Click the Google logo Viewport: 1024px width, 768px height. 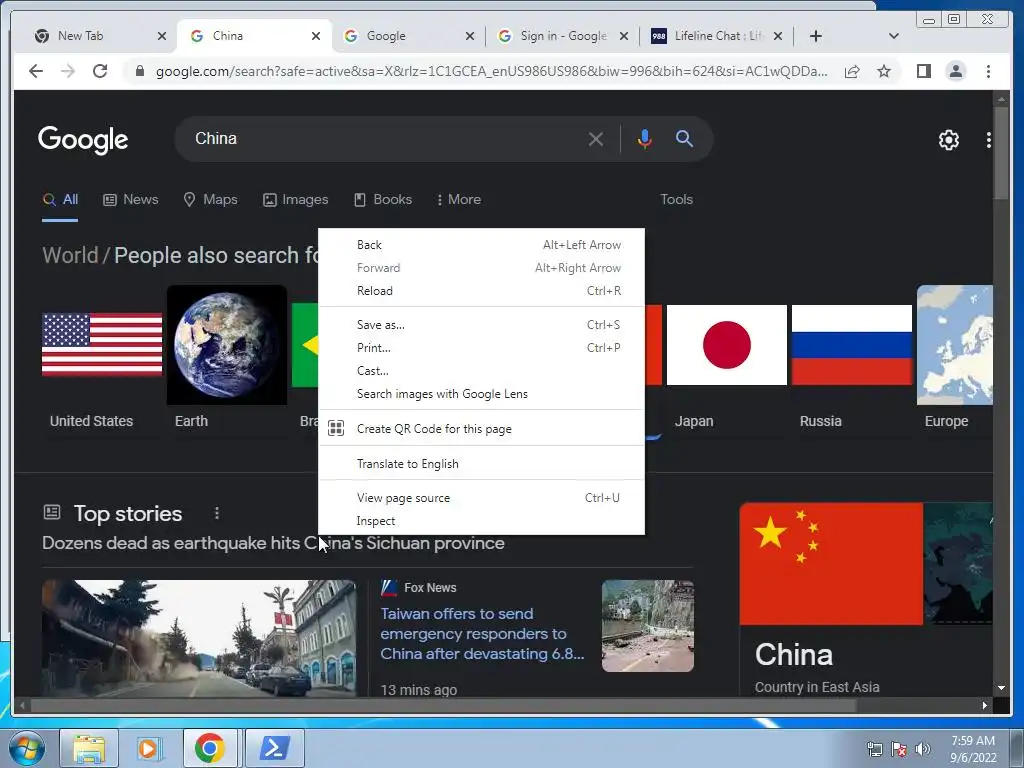(83, 139)
